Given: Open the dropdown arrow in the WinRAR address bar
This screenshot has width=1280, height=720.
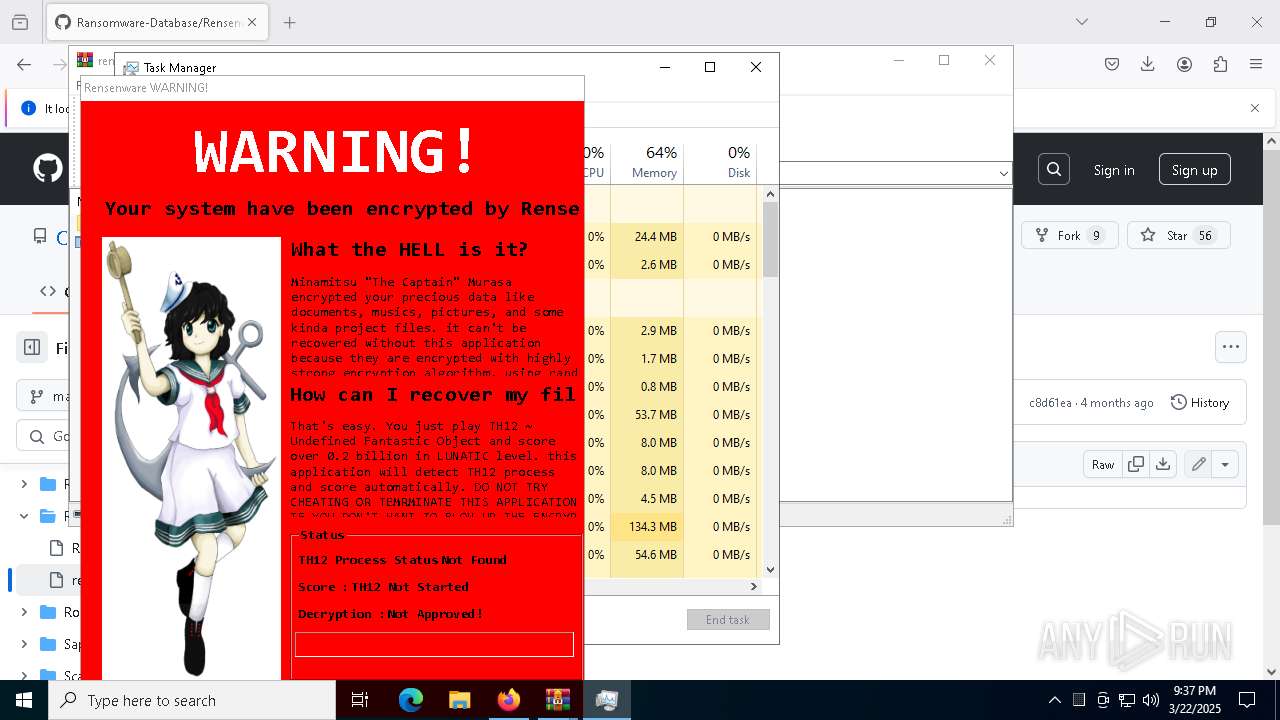Looking at the screenshot, I should click(x=1003, y=173).
